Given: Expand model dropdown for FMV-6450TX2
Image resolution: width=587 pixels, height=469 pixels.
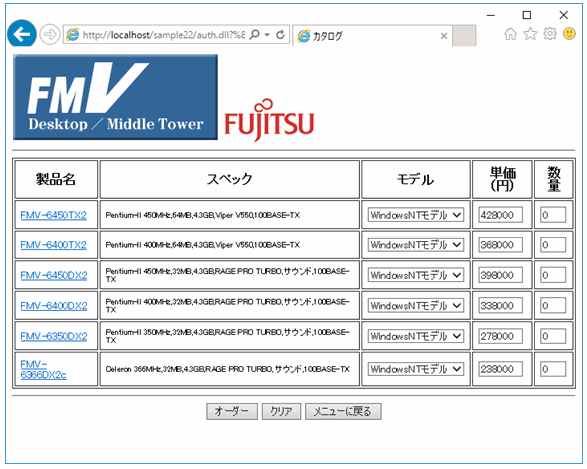Looking at the screenshot, I should 416,215.
